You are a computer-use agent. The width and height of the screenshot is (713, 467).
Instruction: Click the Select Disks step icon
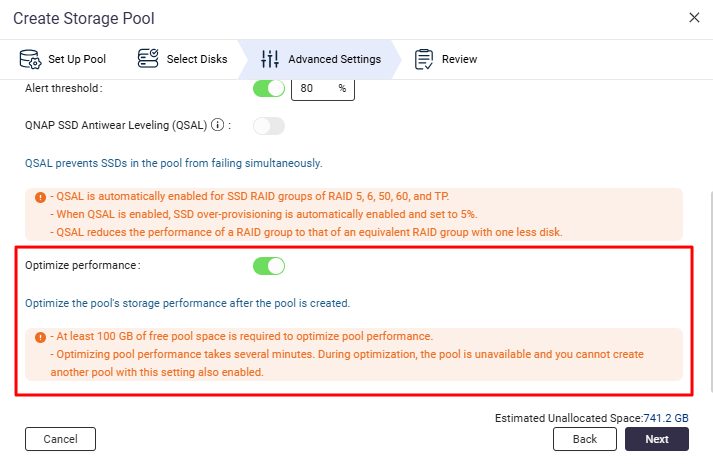[x=149, y=59]
